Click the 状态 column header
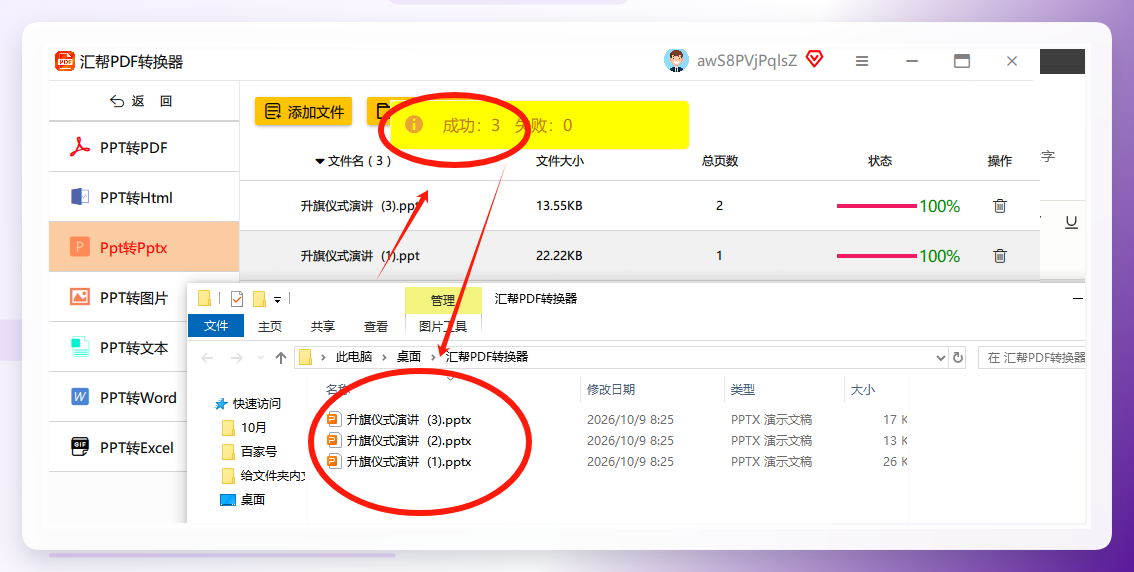Viewport: 1134px width, 572px height. pos(880,161)
